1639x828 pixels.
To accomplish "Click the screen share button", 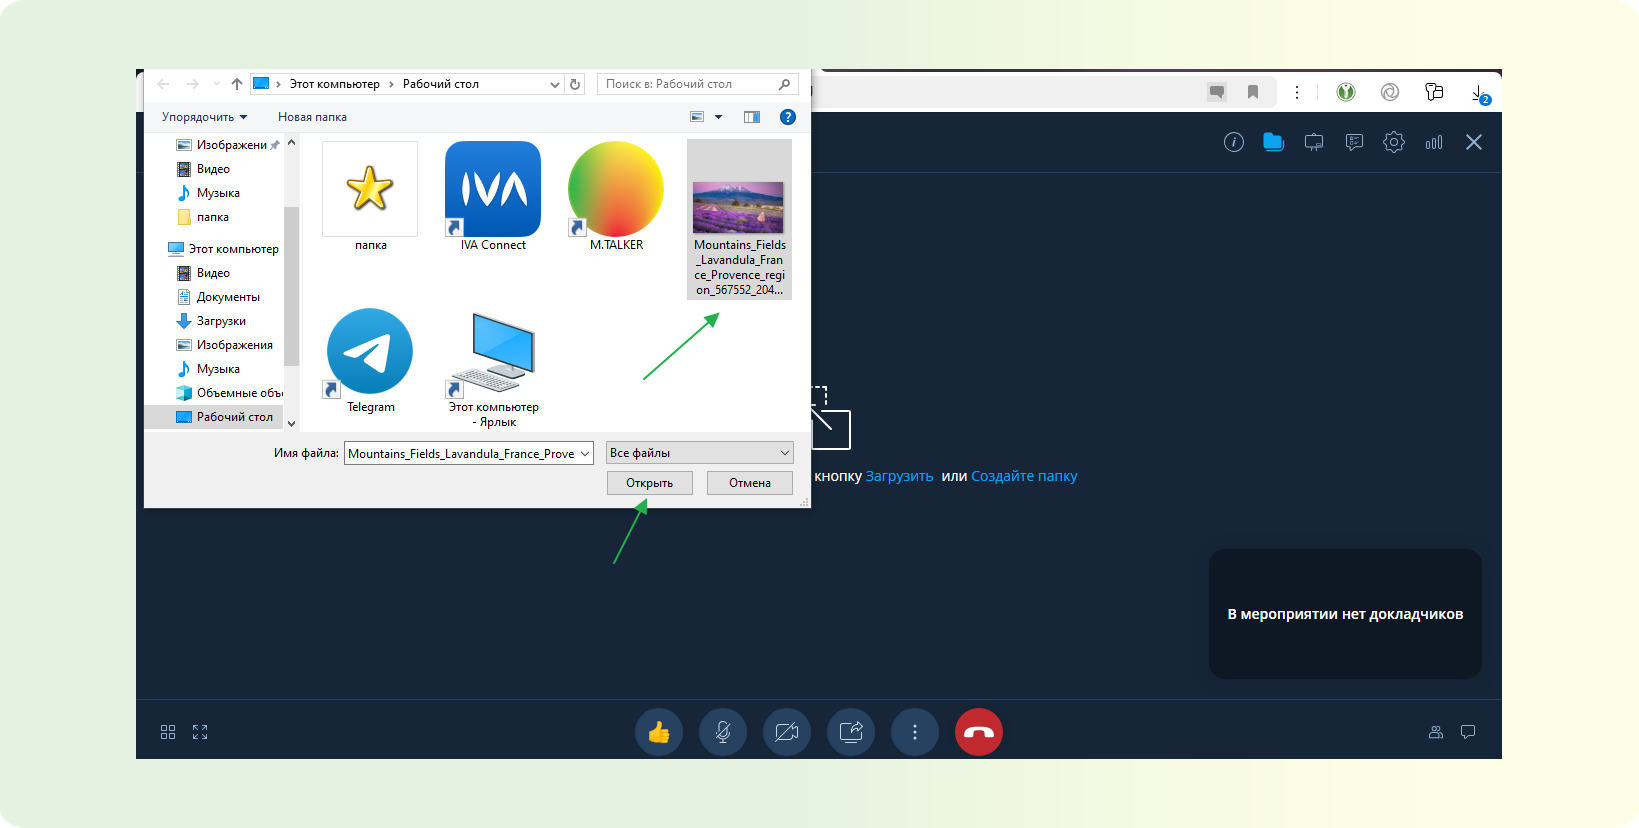I will pyautogui.click(x=851, y=733).
